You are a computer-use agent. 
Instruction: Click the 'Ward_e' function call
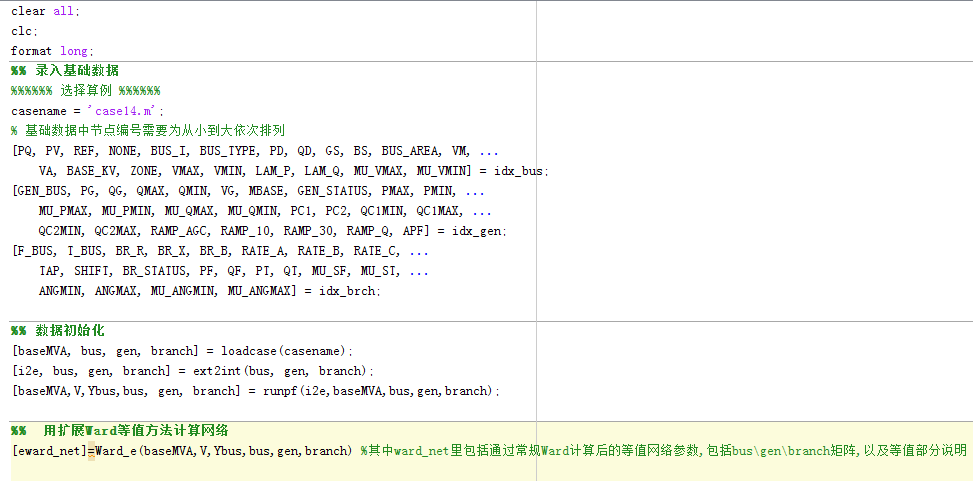click(115, 451)
